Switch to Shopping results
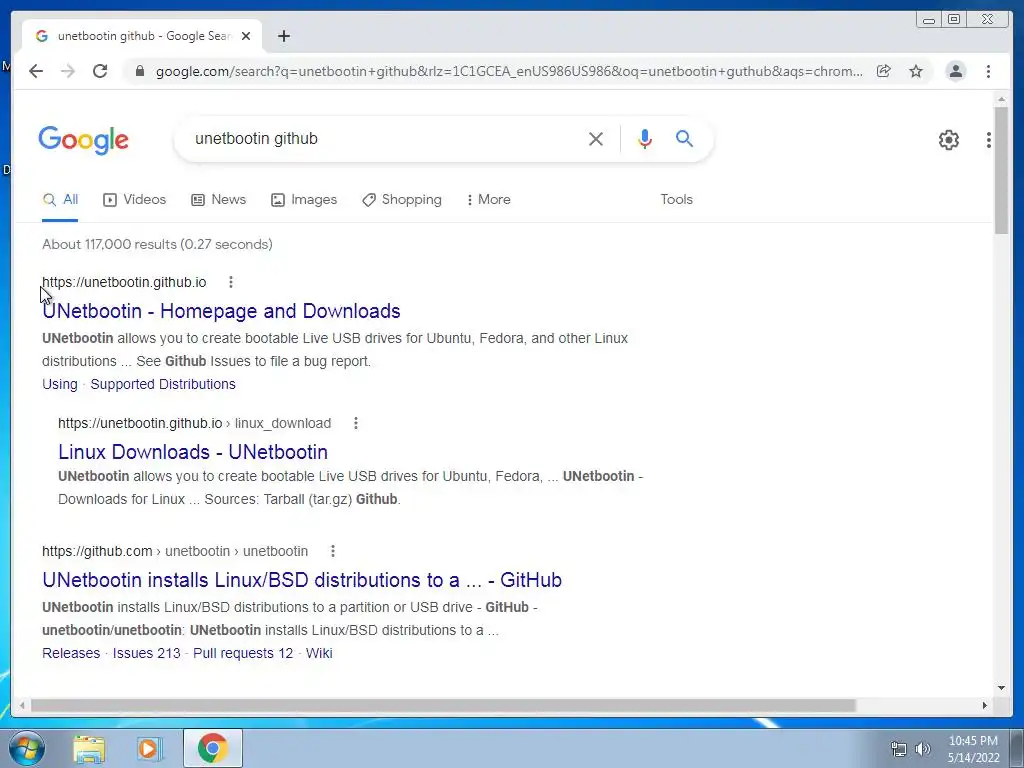This screenshot has height=768, width=1024. 402,200
